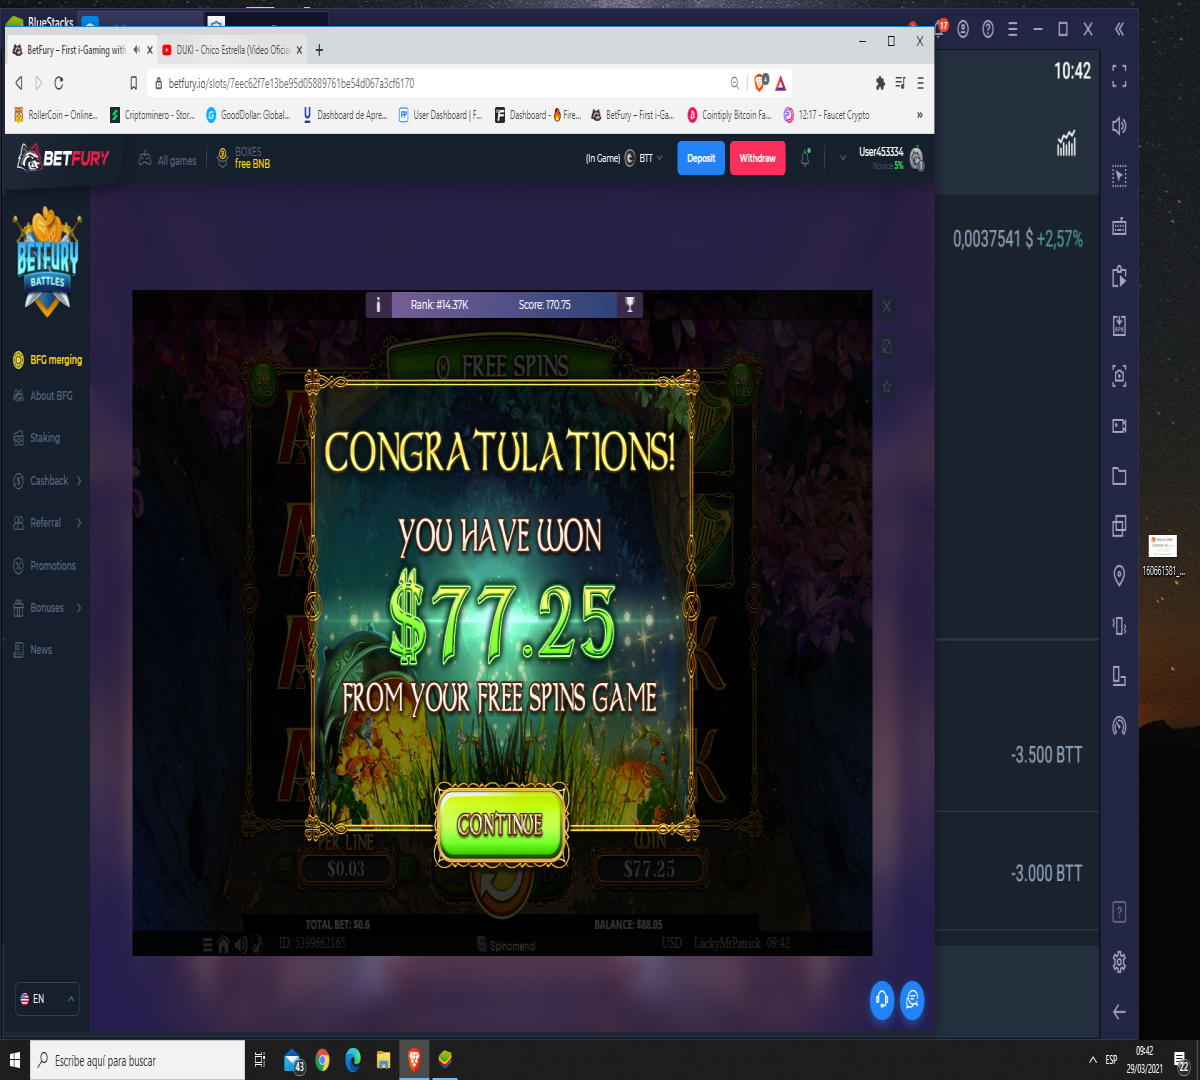The image size is (1200, 1080).
Task: Open a new browser tab
Action: click(x=319, y=50)
